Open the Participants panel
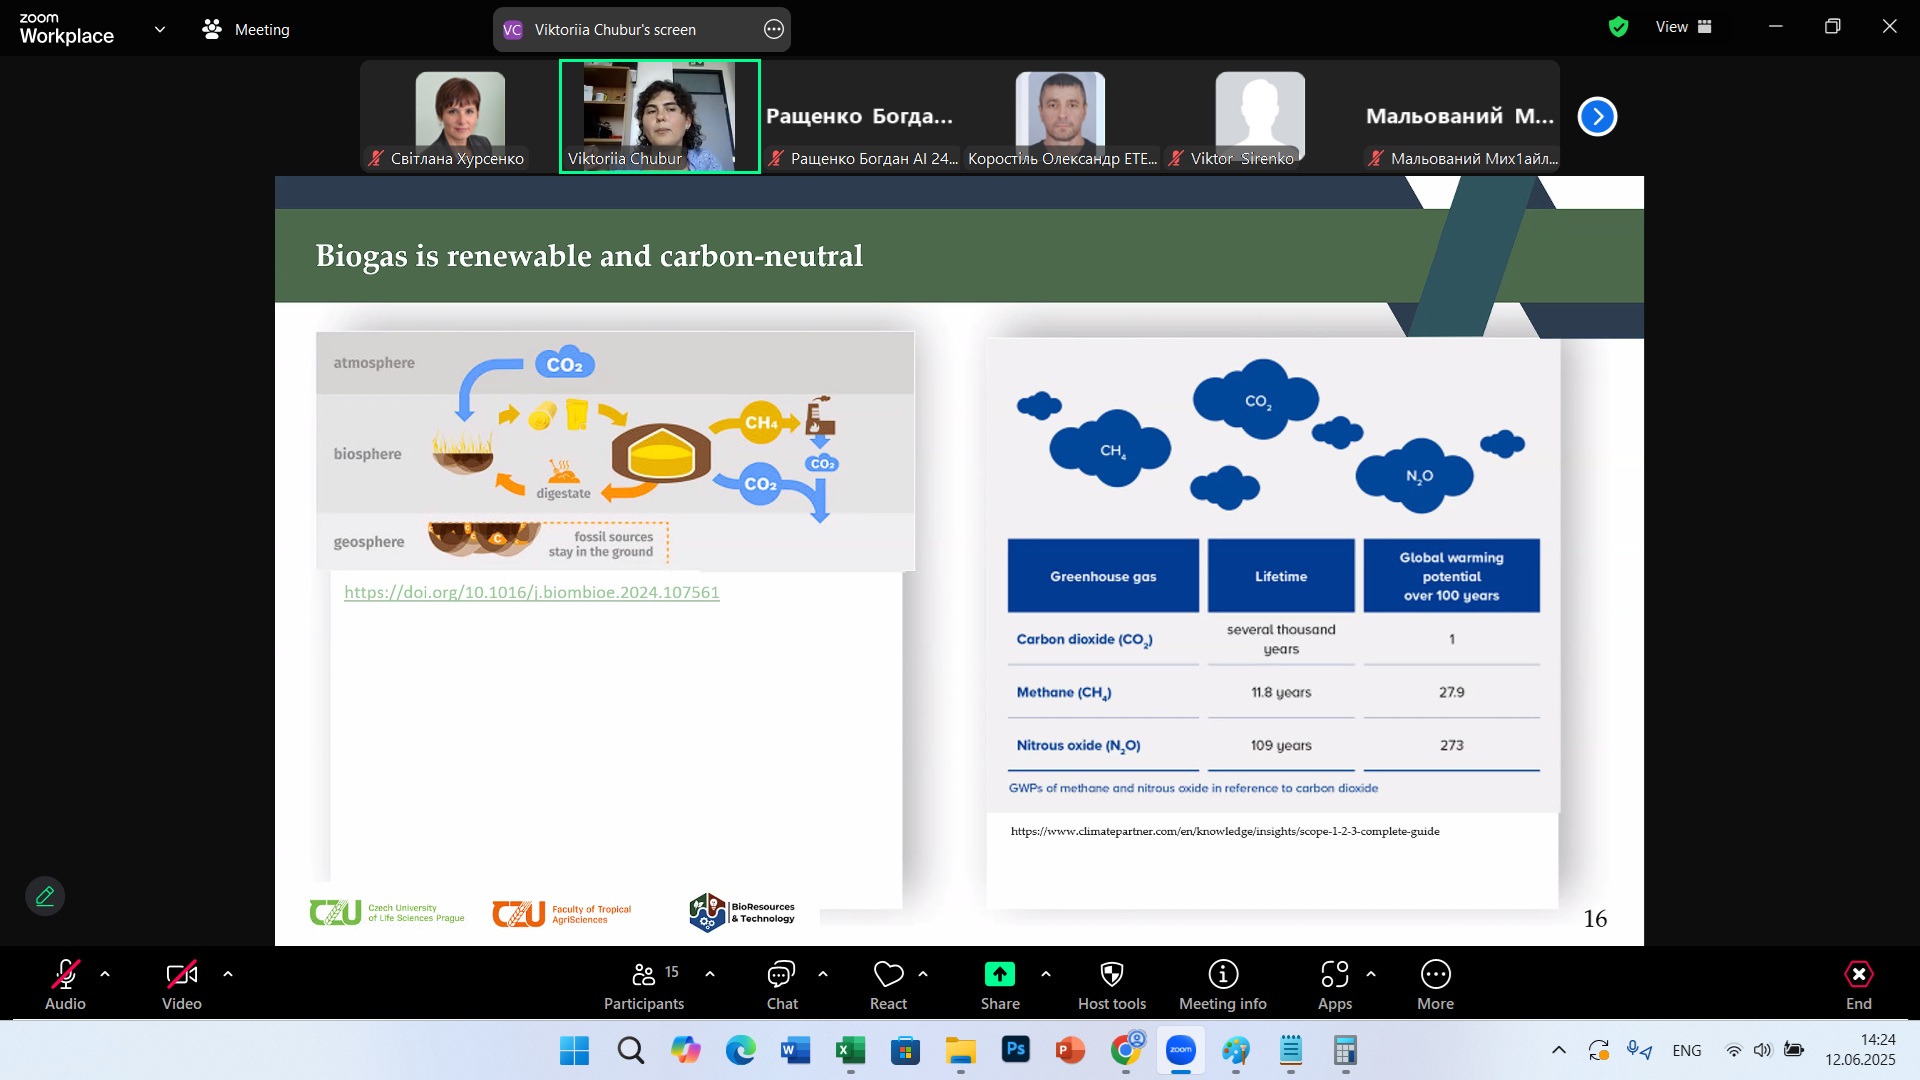This screenshot has height=1080, width=1920. [644, 985]
